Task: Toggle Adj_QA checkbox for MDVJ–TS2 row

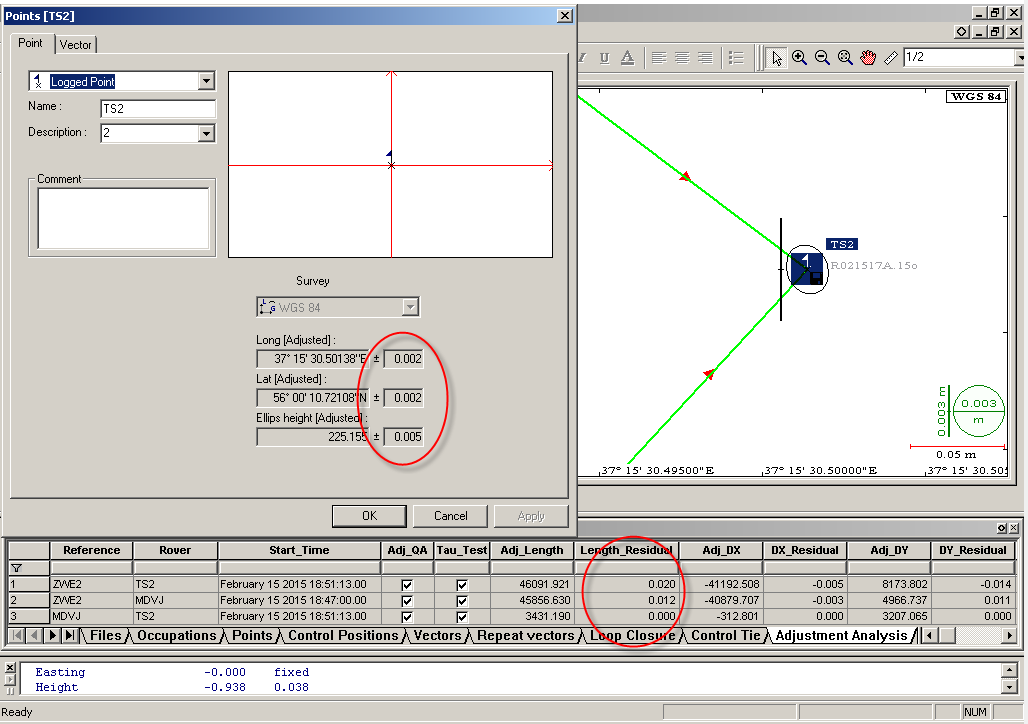Action: 407,616
